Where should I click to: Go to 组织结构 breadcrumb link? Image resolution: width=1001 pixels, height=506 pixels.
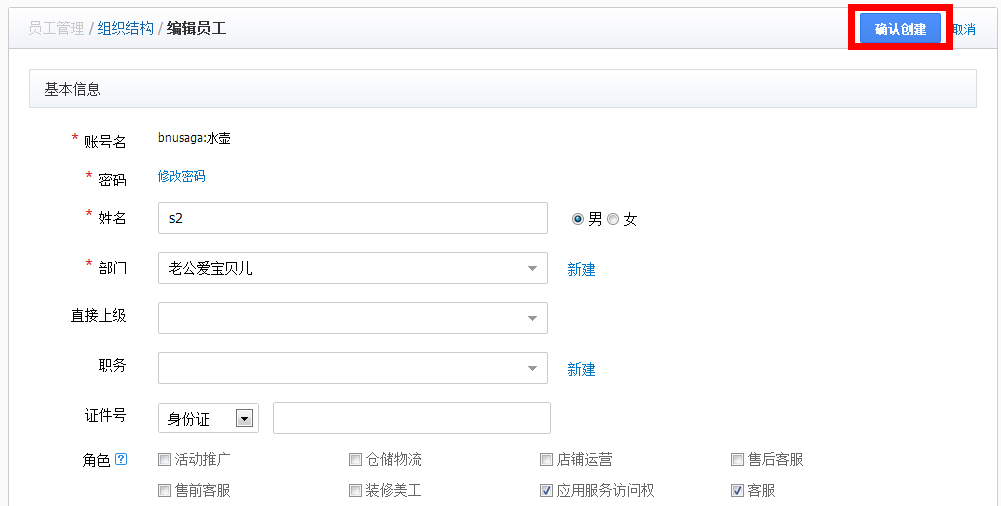click(x=126, y=29)
